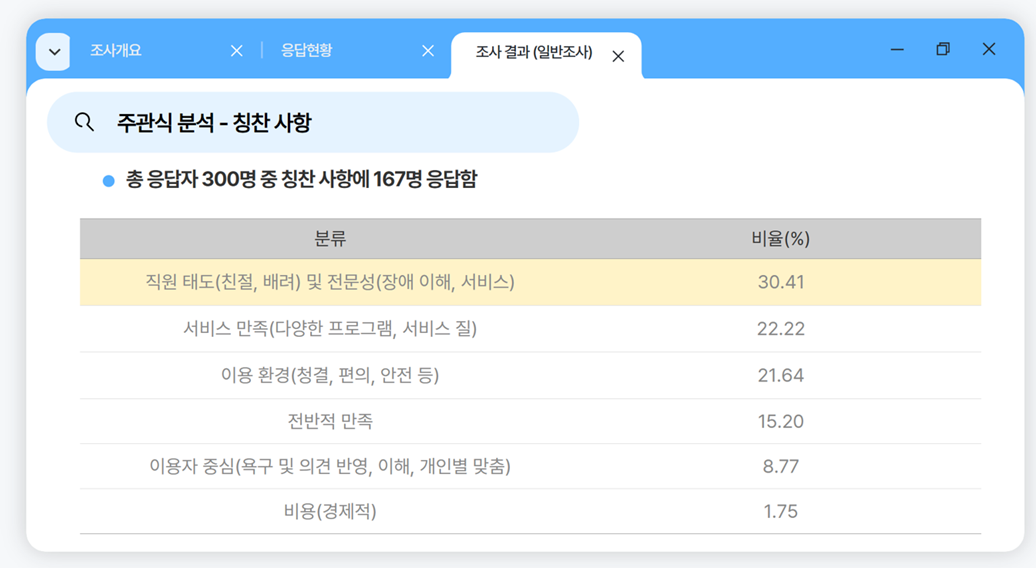
Task: Select the highlighted 직원 태도 row
Action: click(330, 282)
